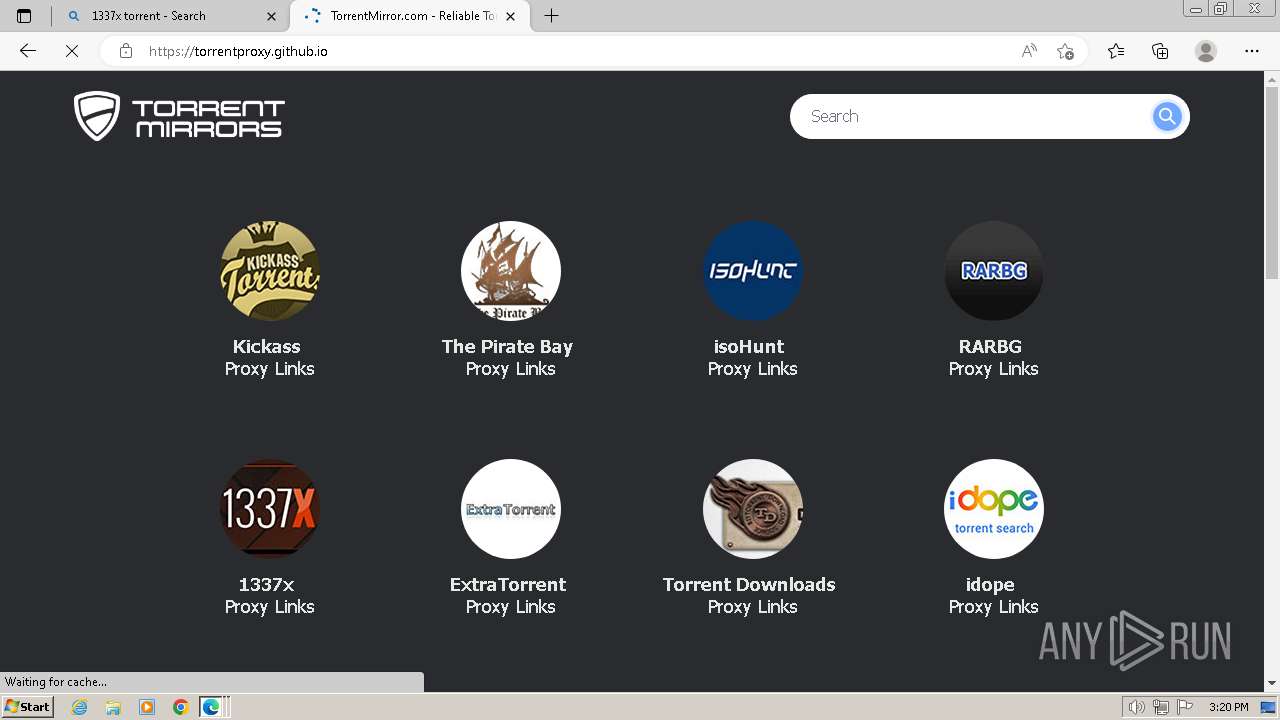Open the Action Center flag icon

[x=1185, y=707]
